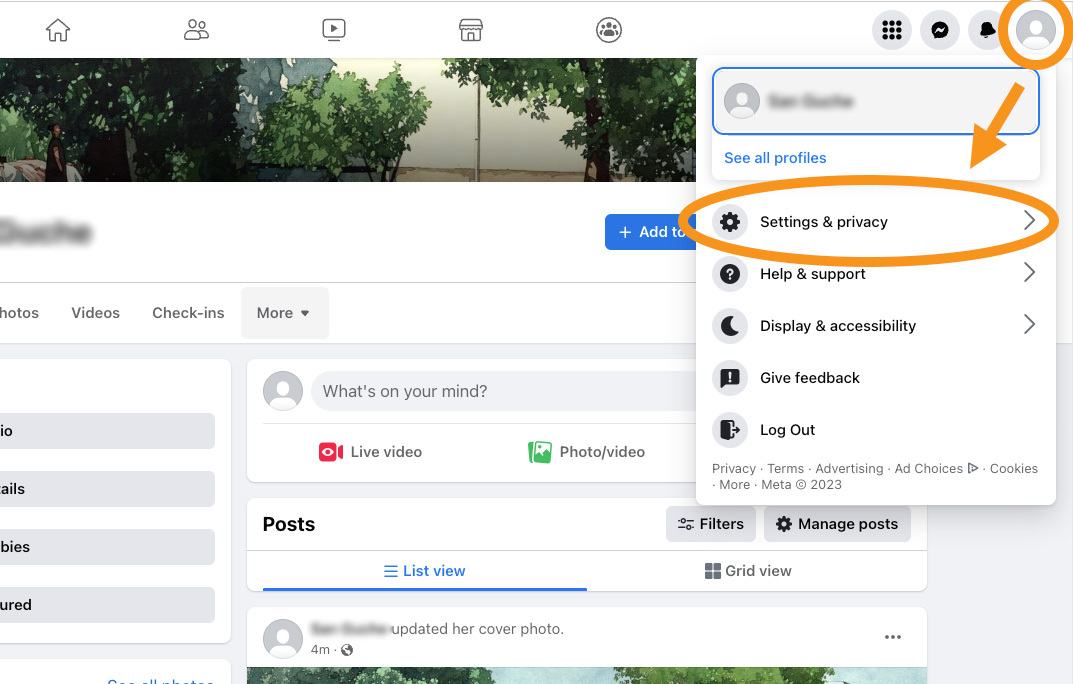The image size is (1073, 684).
Task: Open the post Filters button
Action: point(711,524)
